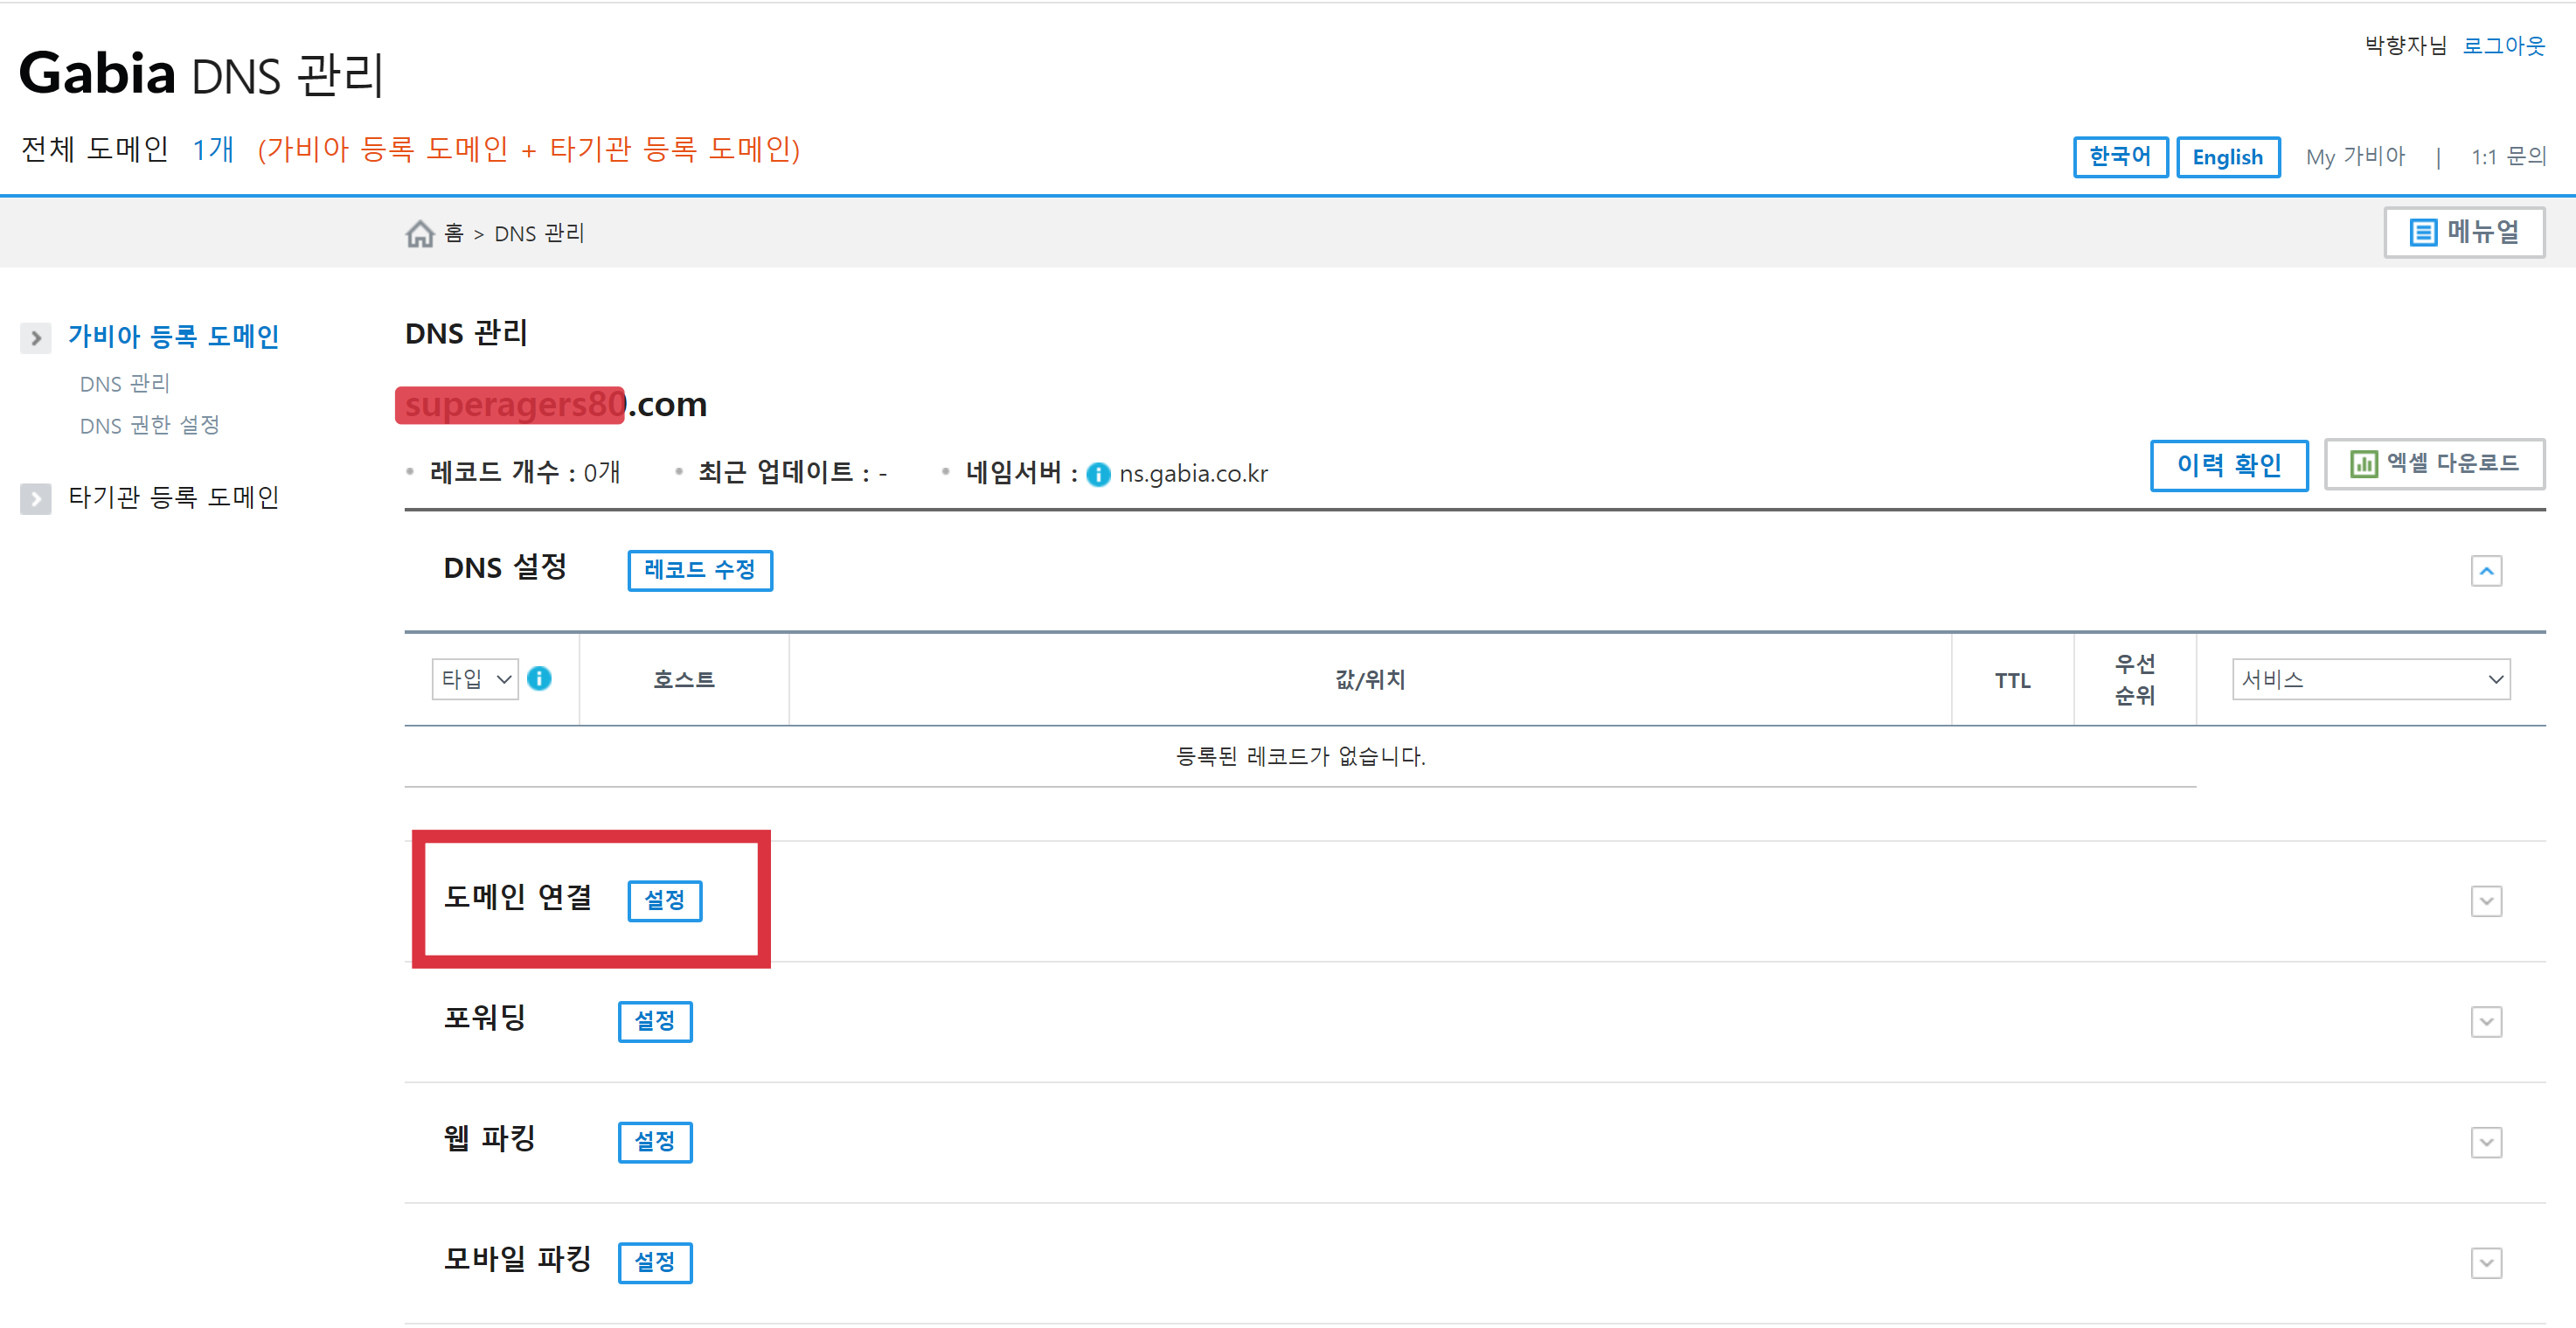This screenshot has height=1328, width=2576.
Task: Click arrow icon beside 타기관 등록 도메인
Action: pyautogui.click(x=36, y=498)
